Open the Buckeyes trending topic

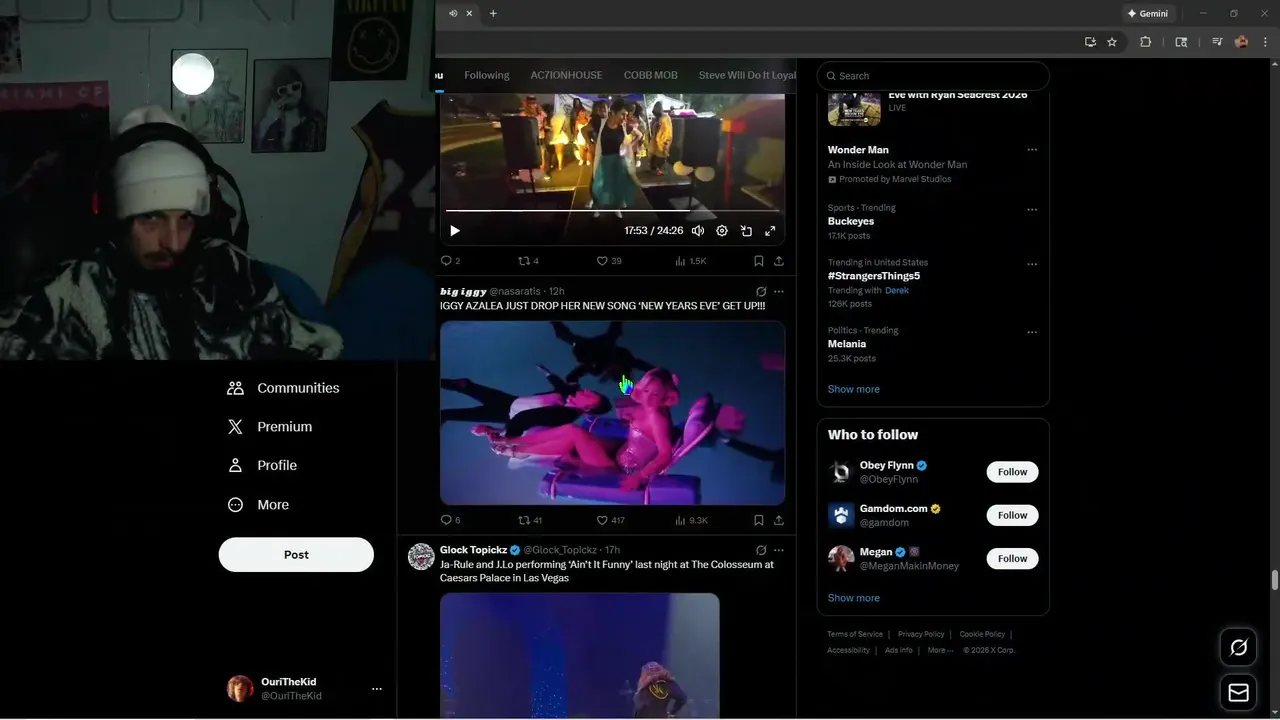coord(851,221)
